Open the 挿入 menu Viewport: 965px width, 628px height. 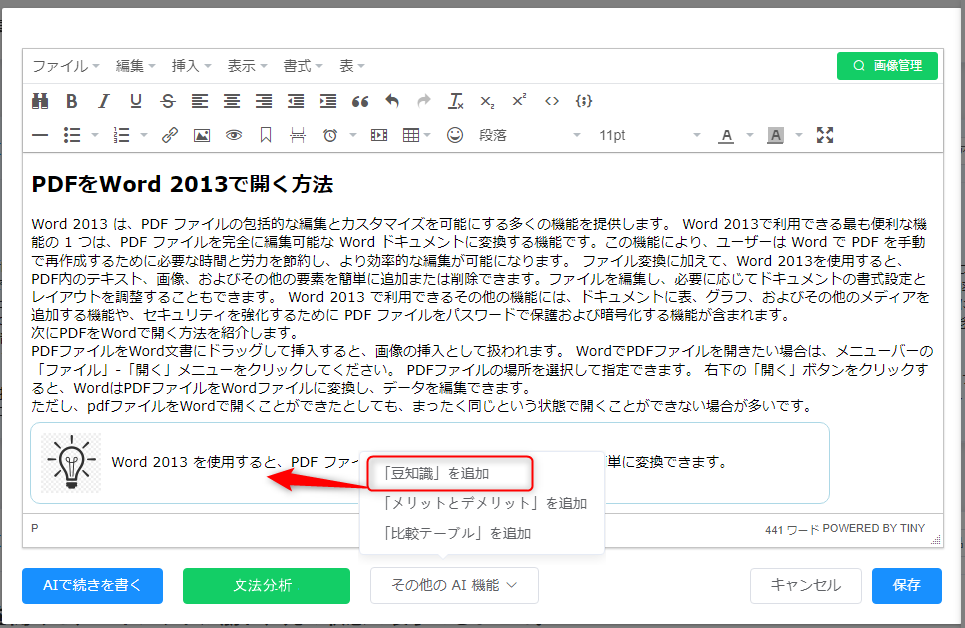(191, 66)
